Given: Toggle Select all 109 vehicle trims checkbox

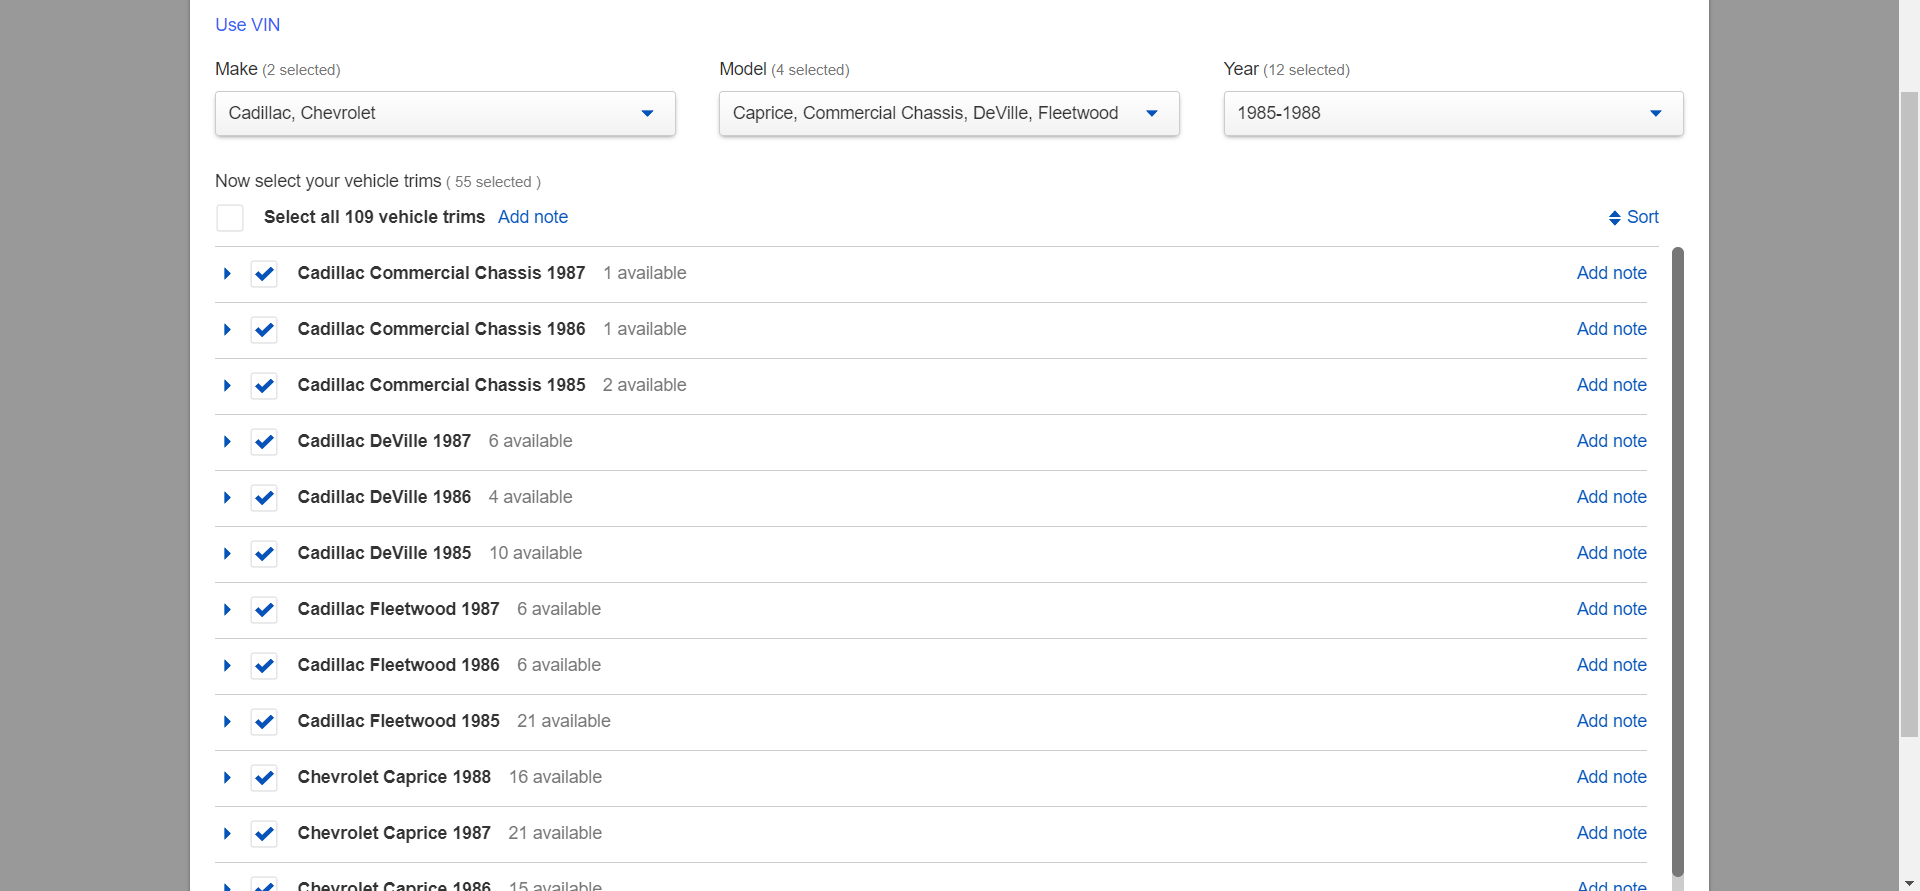Looking at the screenshot, I should 230,218.
